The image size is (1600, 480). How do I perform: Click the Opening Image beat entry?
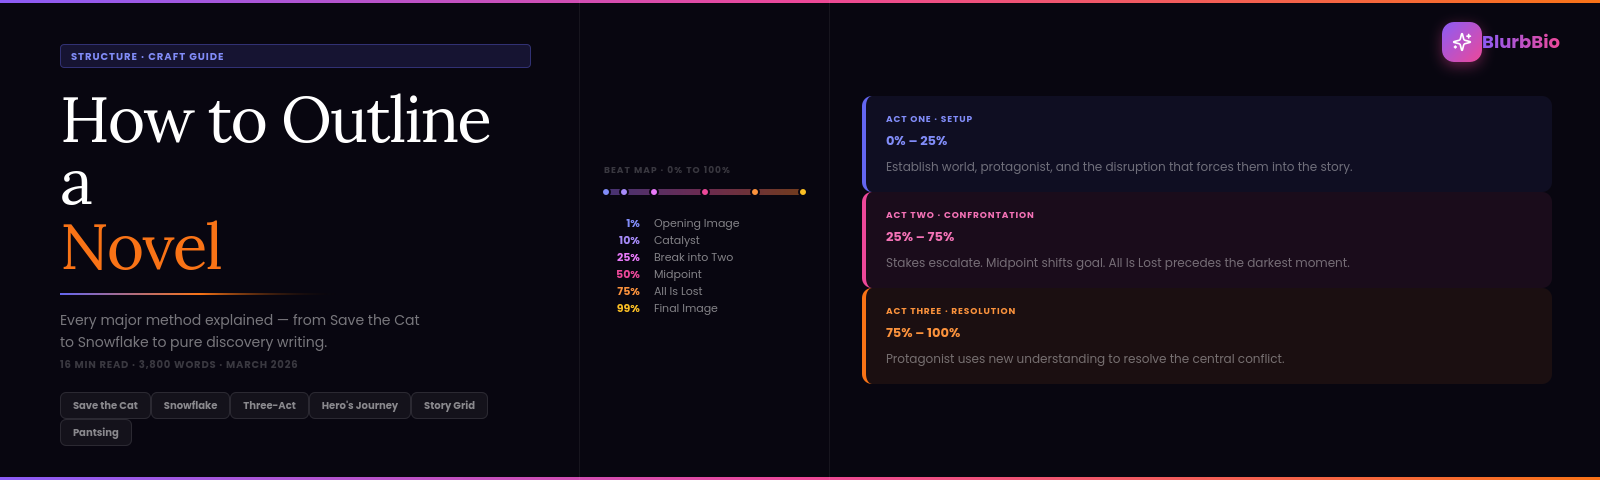point(696,223)
